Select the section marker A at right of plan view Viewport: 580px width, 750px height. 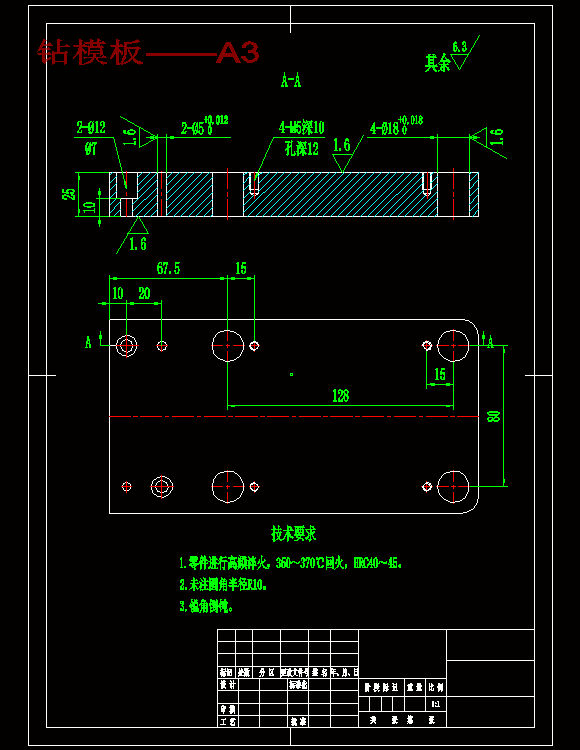491,342
